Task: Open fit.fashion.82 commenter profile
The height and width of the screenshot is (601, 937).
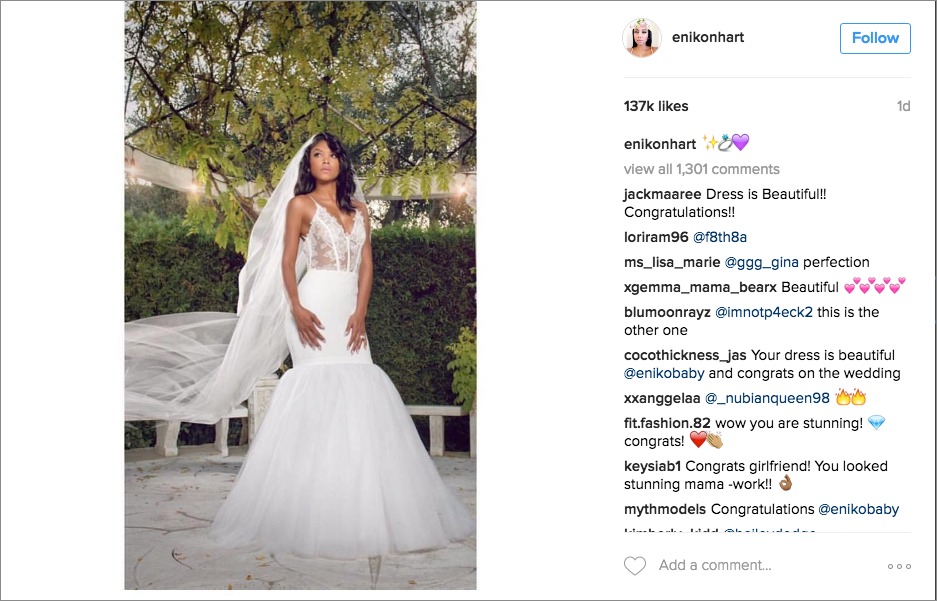Action: click(667, 423)
